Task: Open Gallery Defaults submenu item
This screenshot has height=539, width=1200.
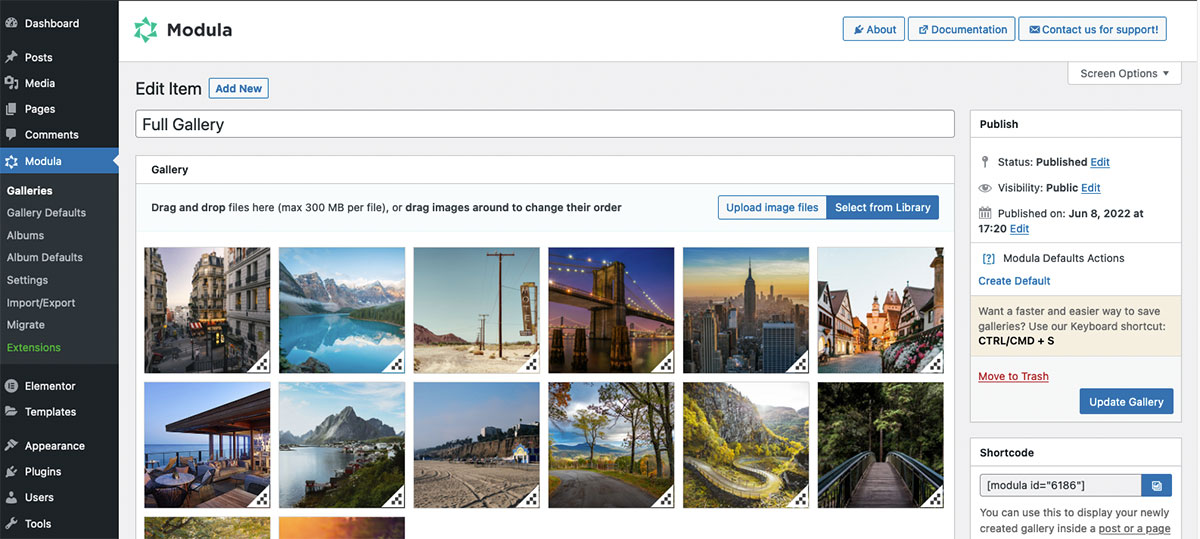Action: 46,212
